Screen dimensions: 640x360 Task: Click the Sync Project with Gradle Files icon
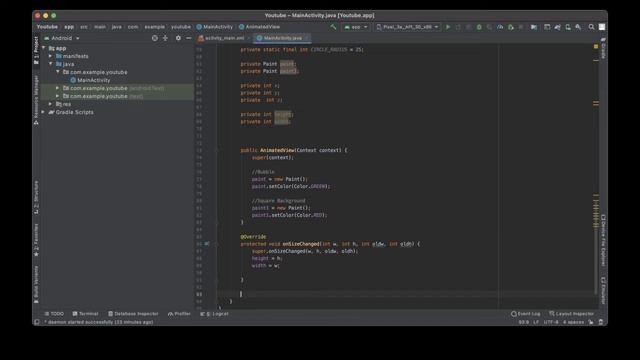pyautogui.click(x=557, y=27)
